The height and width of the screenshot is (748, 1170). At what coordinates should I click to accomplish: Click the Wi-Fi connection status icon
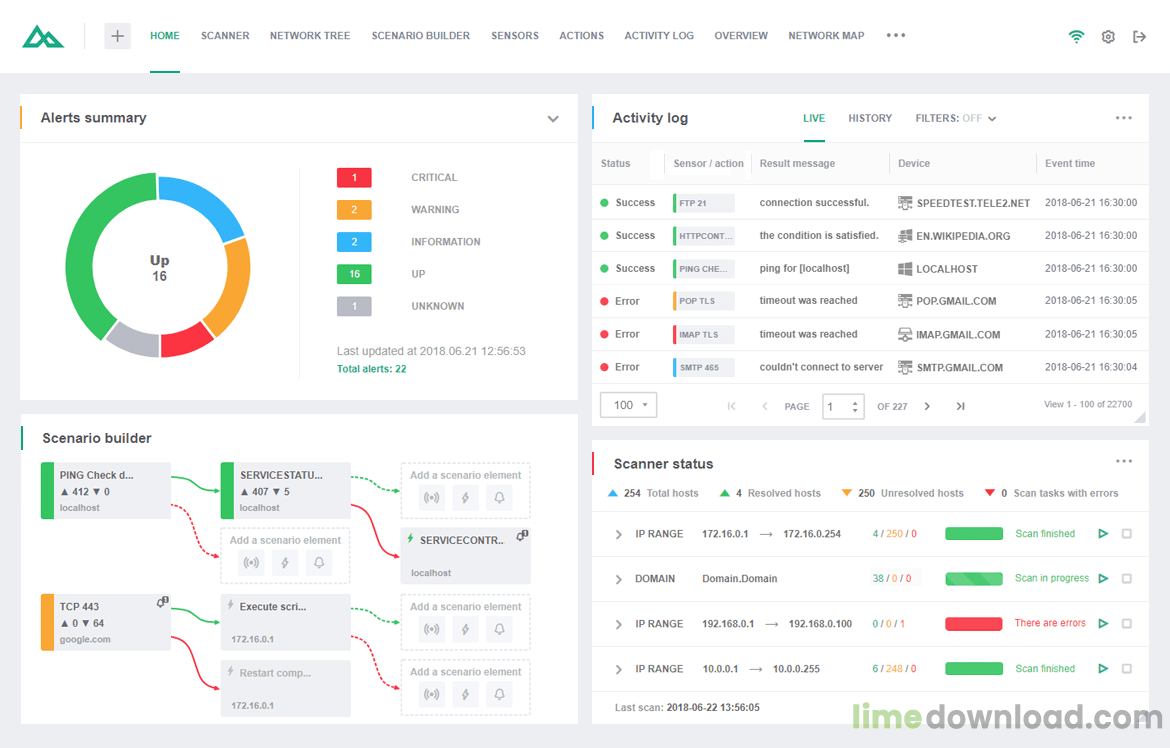pyautogui.click(x=1076, y=36)
